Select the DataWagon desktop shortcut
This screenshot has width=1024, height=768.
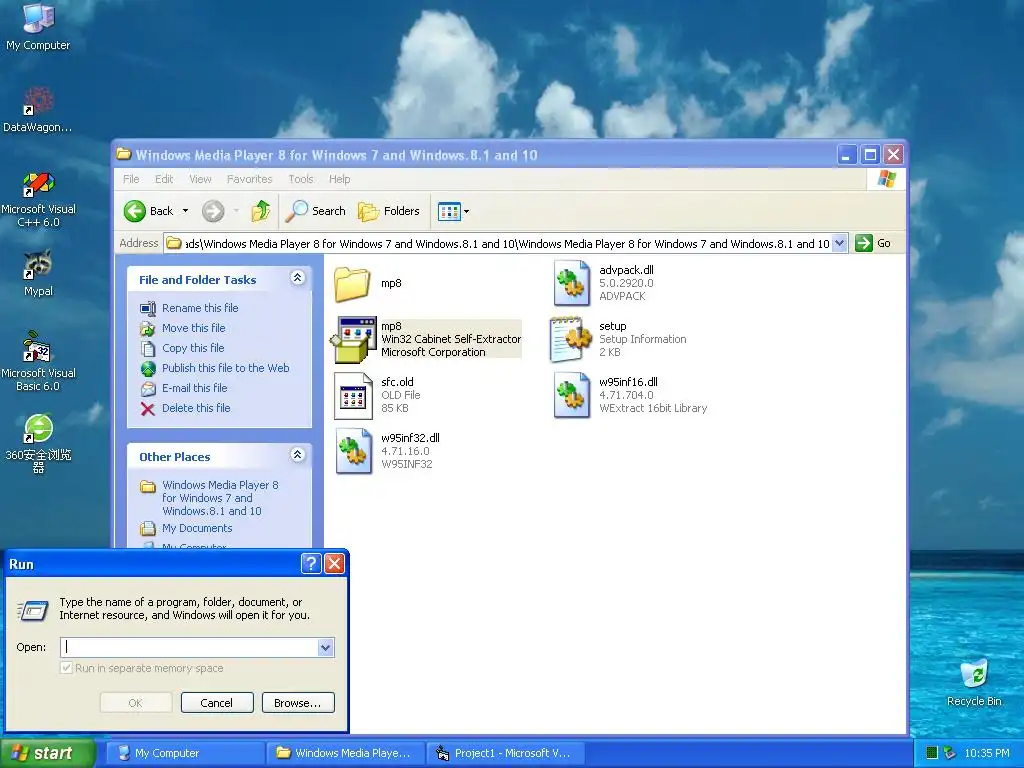pos(38,109)
